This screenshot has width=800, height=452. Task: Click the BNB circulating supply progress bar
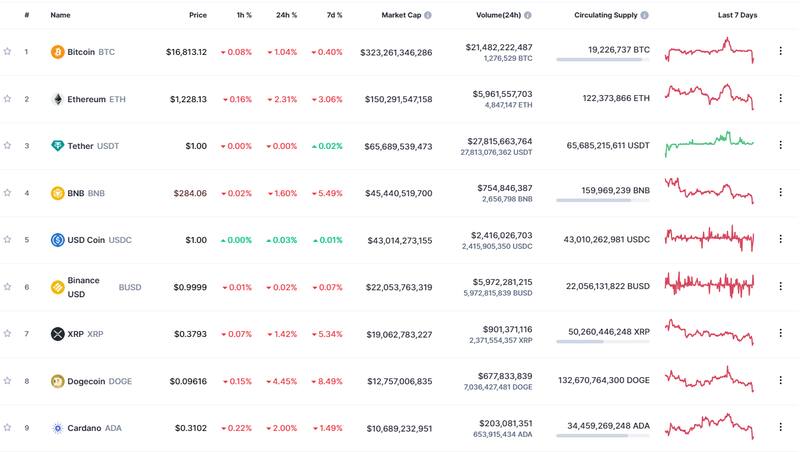pos(602,201)
